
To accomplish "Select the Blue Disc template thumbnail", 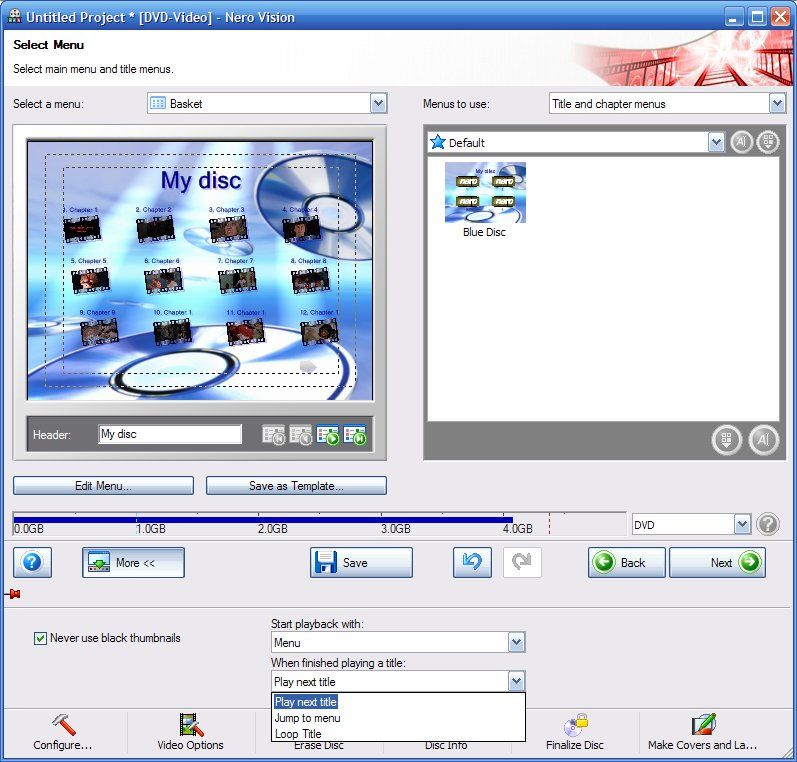I will pyautogui.click(x=485, y=193).
